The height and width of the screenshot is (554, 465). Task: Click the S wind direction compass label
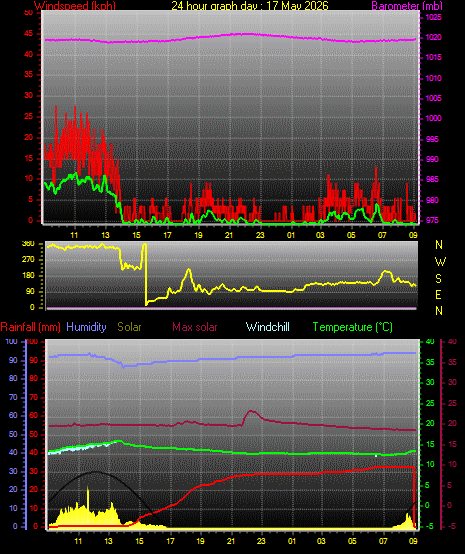click(x=438, y=279)
